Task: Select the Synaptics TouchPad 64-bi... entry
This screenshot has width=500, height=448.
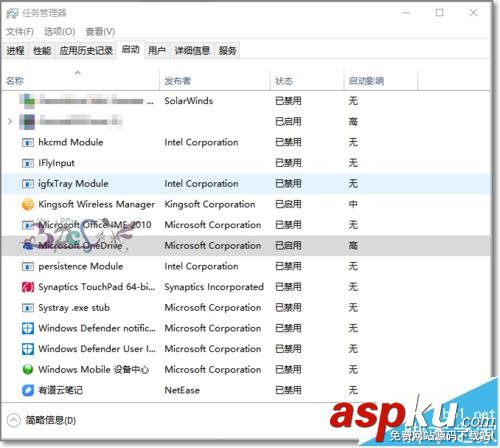Action: pos(246,287)
